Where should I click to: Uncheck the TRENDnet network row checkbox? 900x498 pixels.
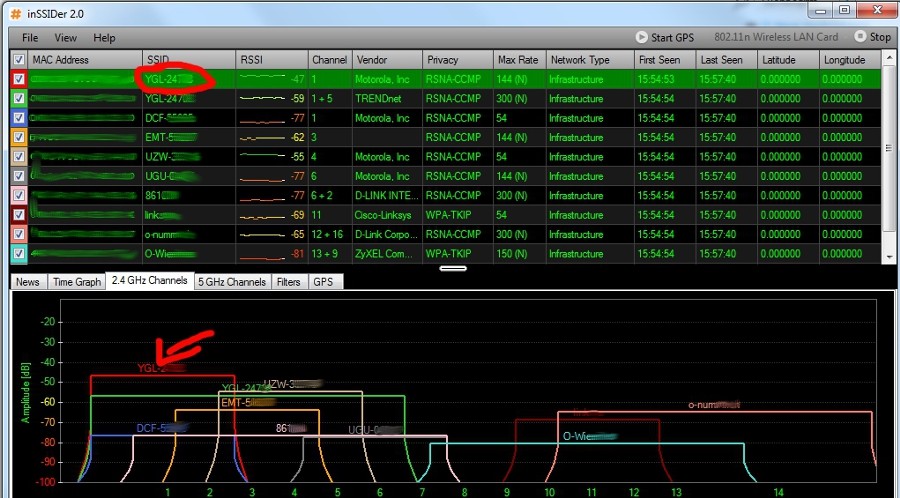(19, 99)
